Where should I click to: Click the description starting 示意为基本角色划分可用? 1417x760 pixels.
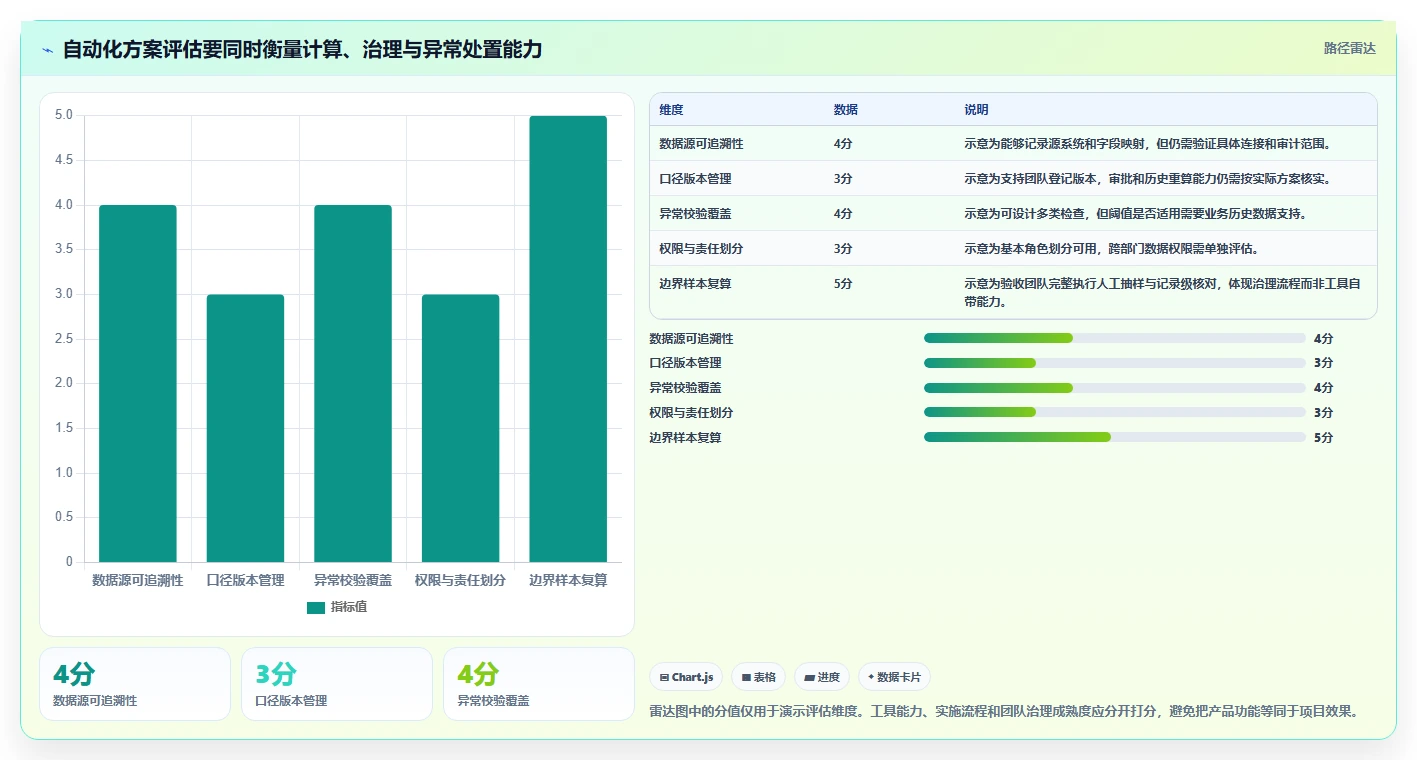click(1111, 249)
